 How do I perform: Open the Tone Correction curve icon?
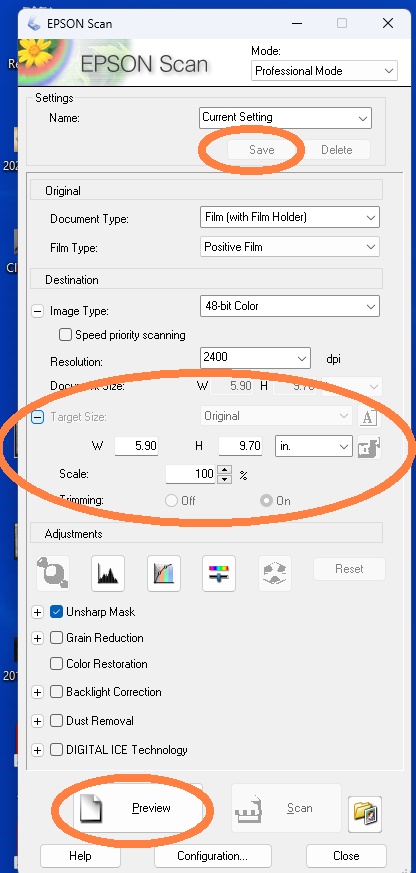coord(164,573)
